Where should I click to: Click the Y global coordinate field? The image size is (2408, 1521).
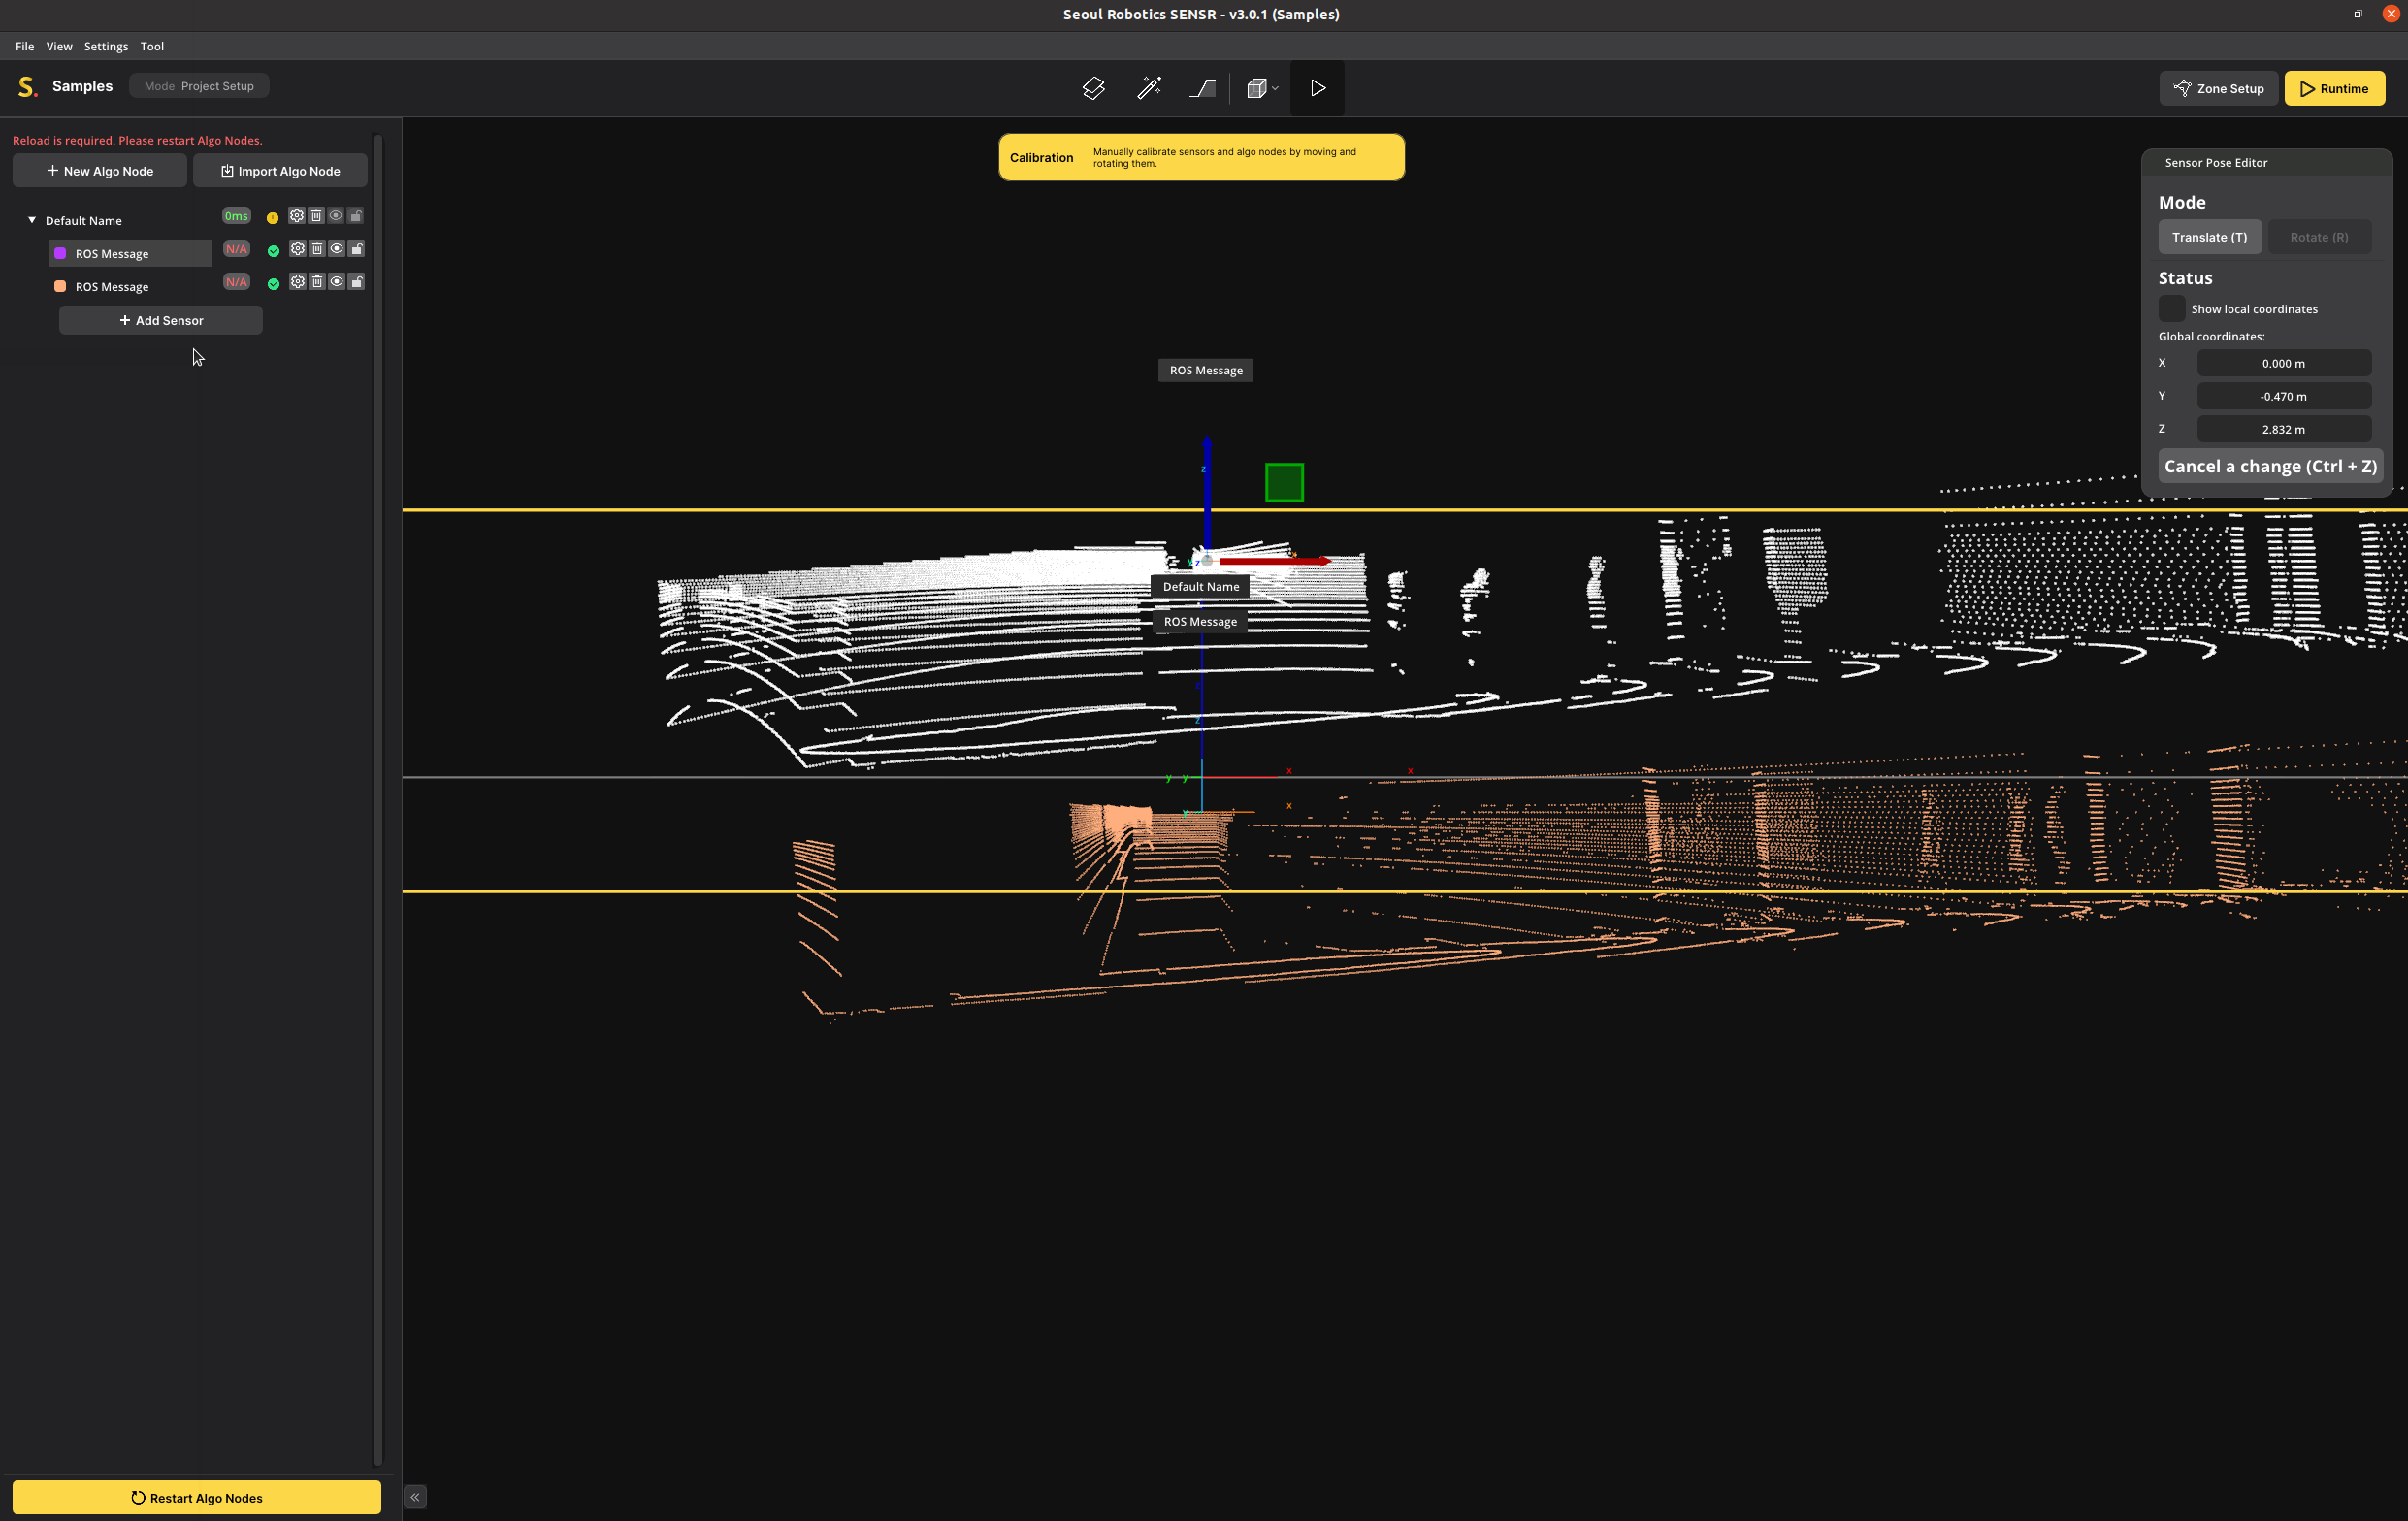click(2283, 396)
